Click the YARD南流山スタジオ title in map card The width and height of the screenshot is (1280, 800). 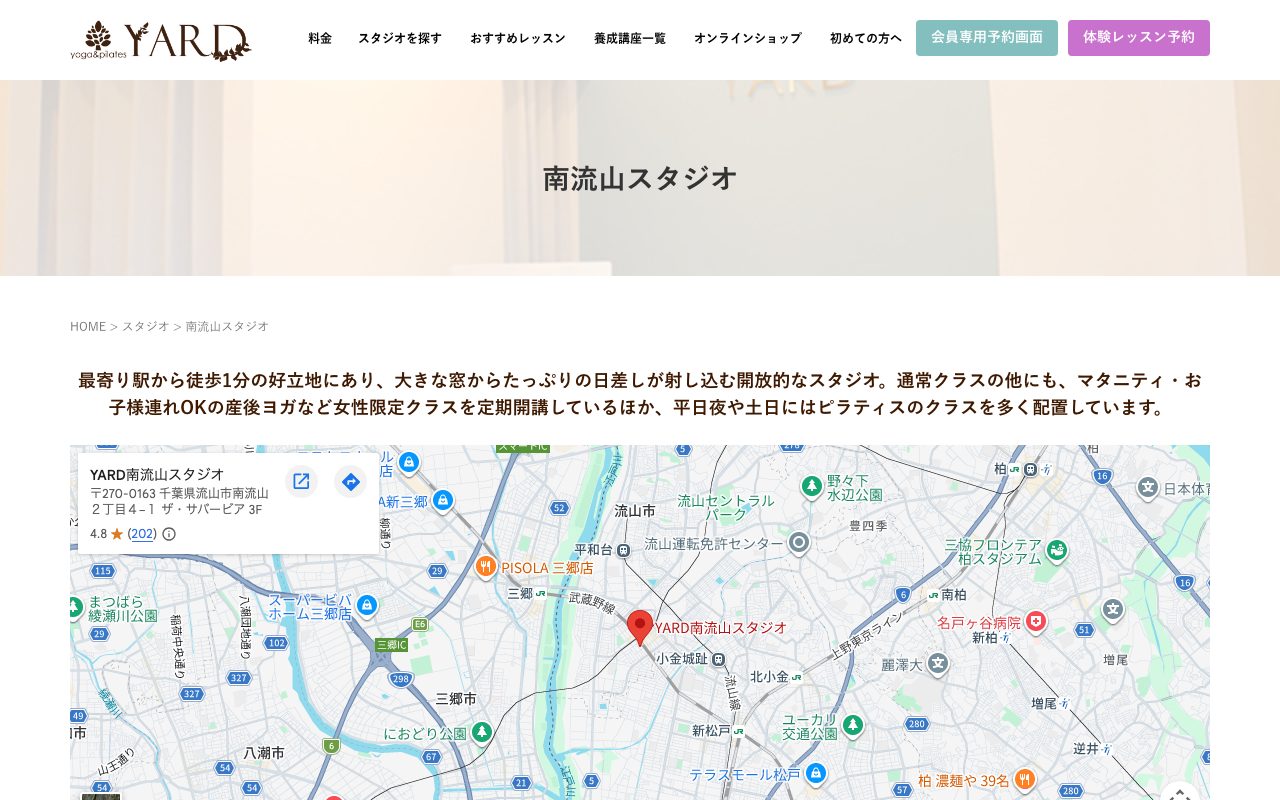click(157, 474)
